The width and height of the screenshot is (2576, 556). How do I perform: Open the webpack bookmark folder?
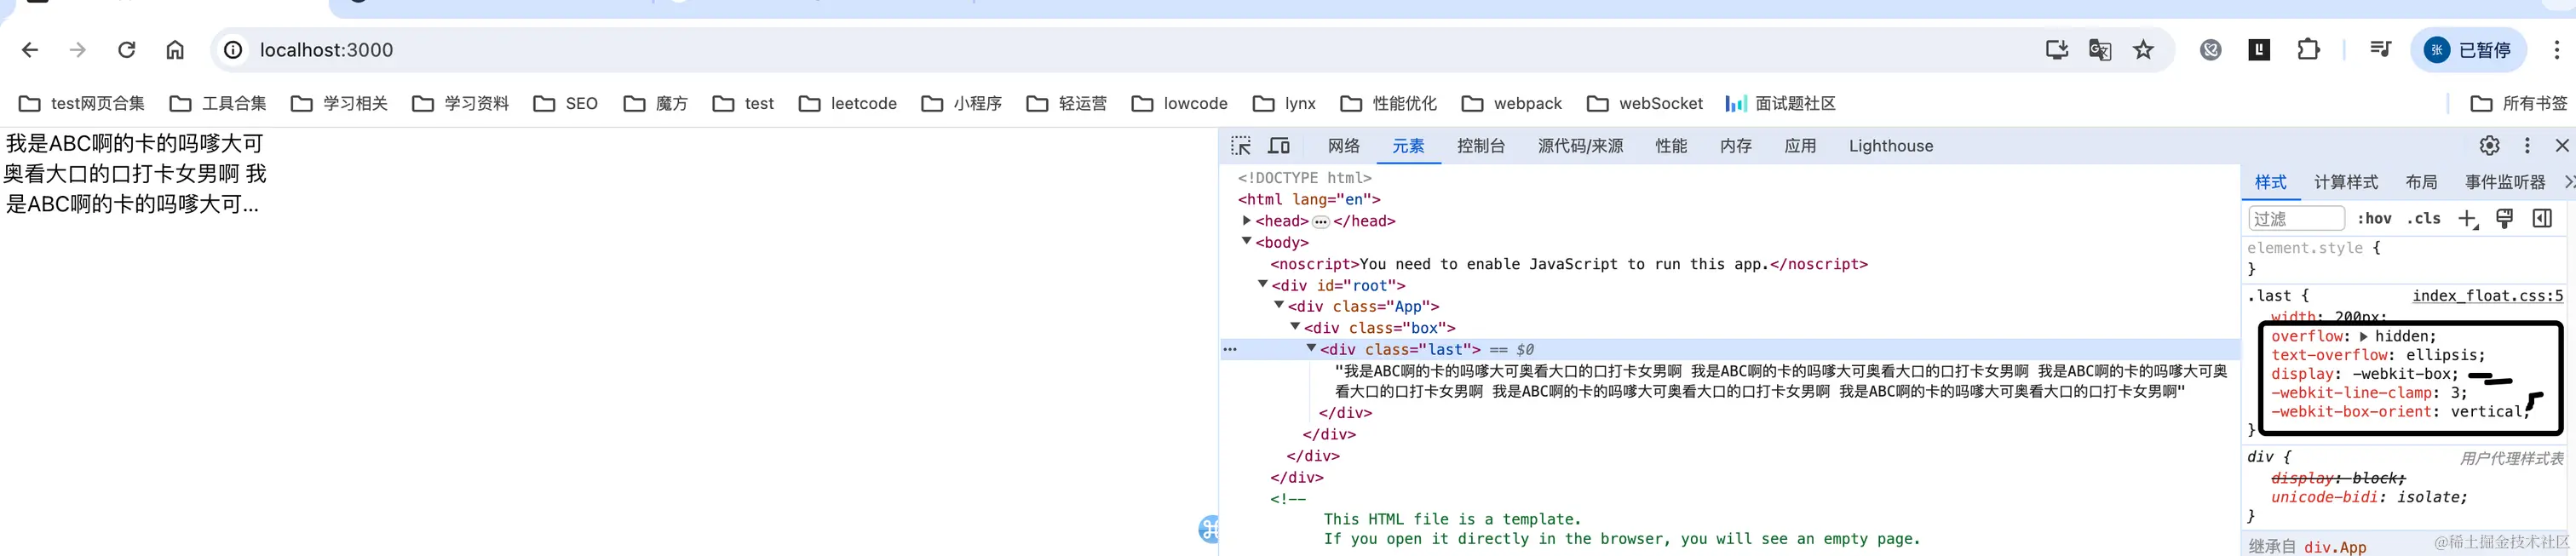coord(1511,104)
